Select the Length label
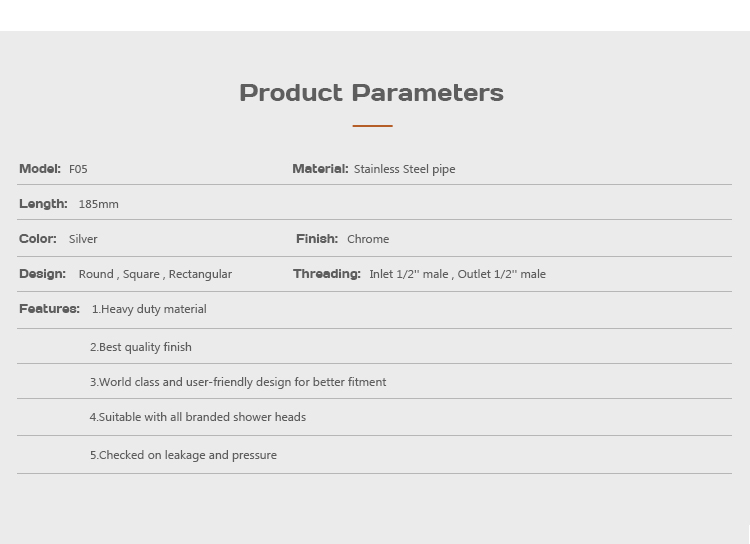This screenshot has height=544, width=750. click(43, 204)
